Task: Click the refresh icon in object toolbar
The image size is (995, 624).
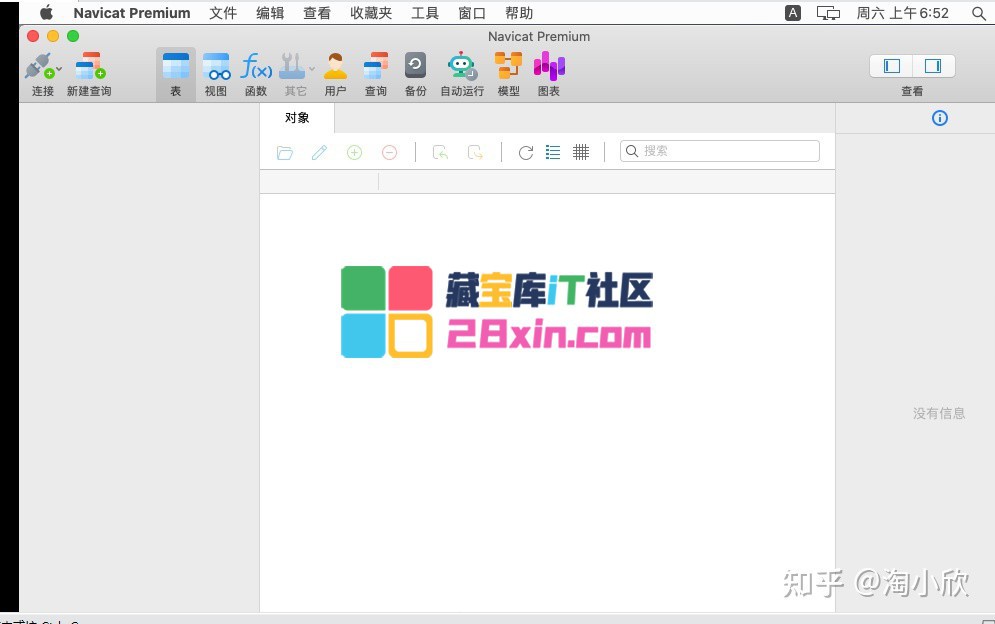Action: click(x=525, y=152)
